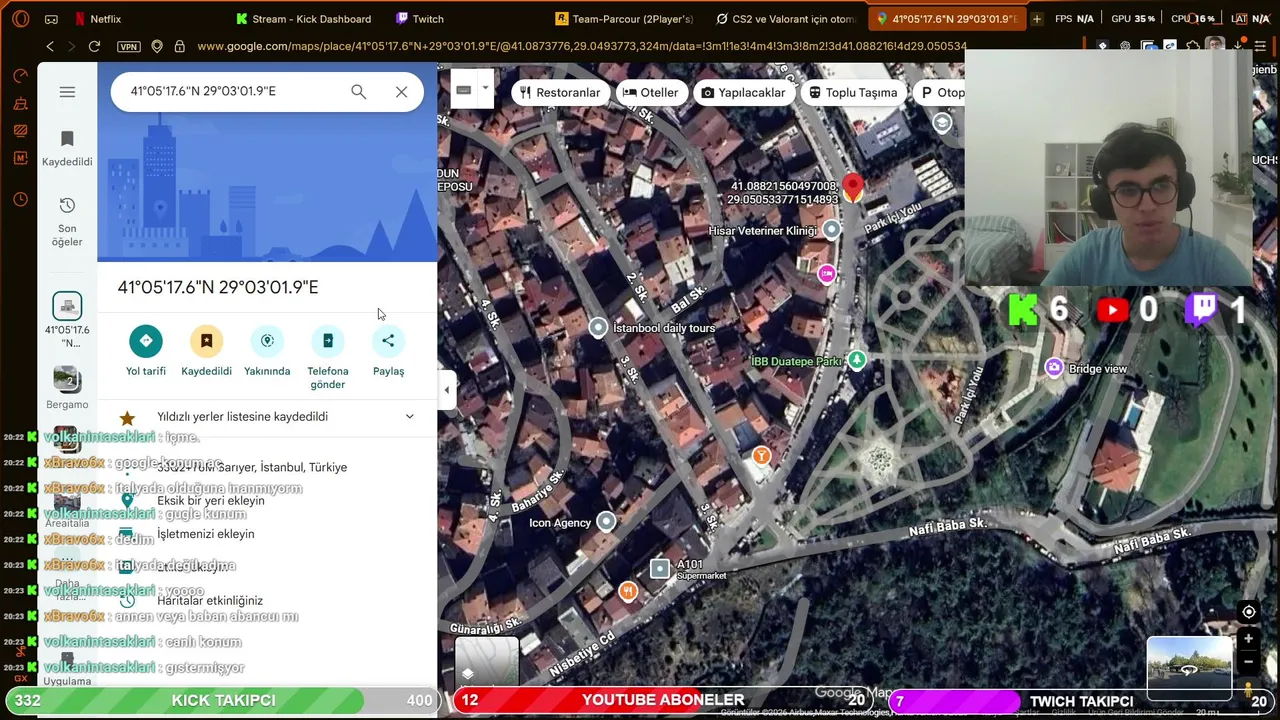Open the sidebar history clock icon
1280x720 pixels.
(21, 200)
